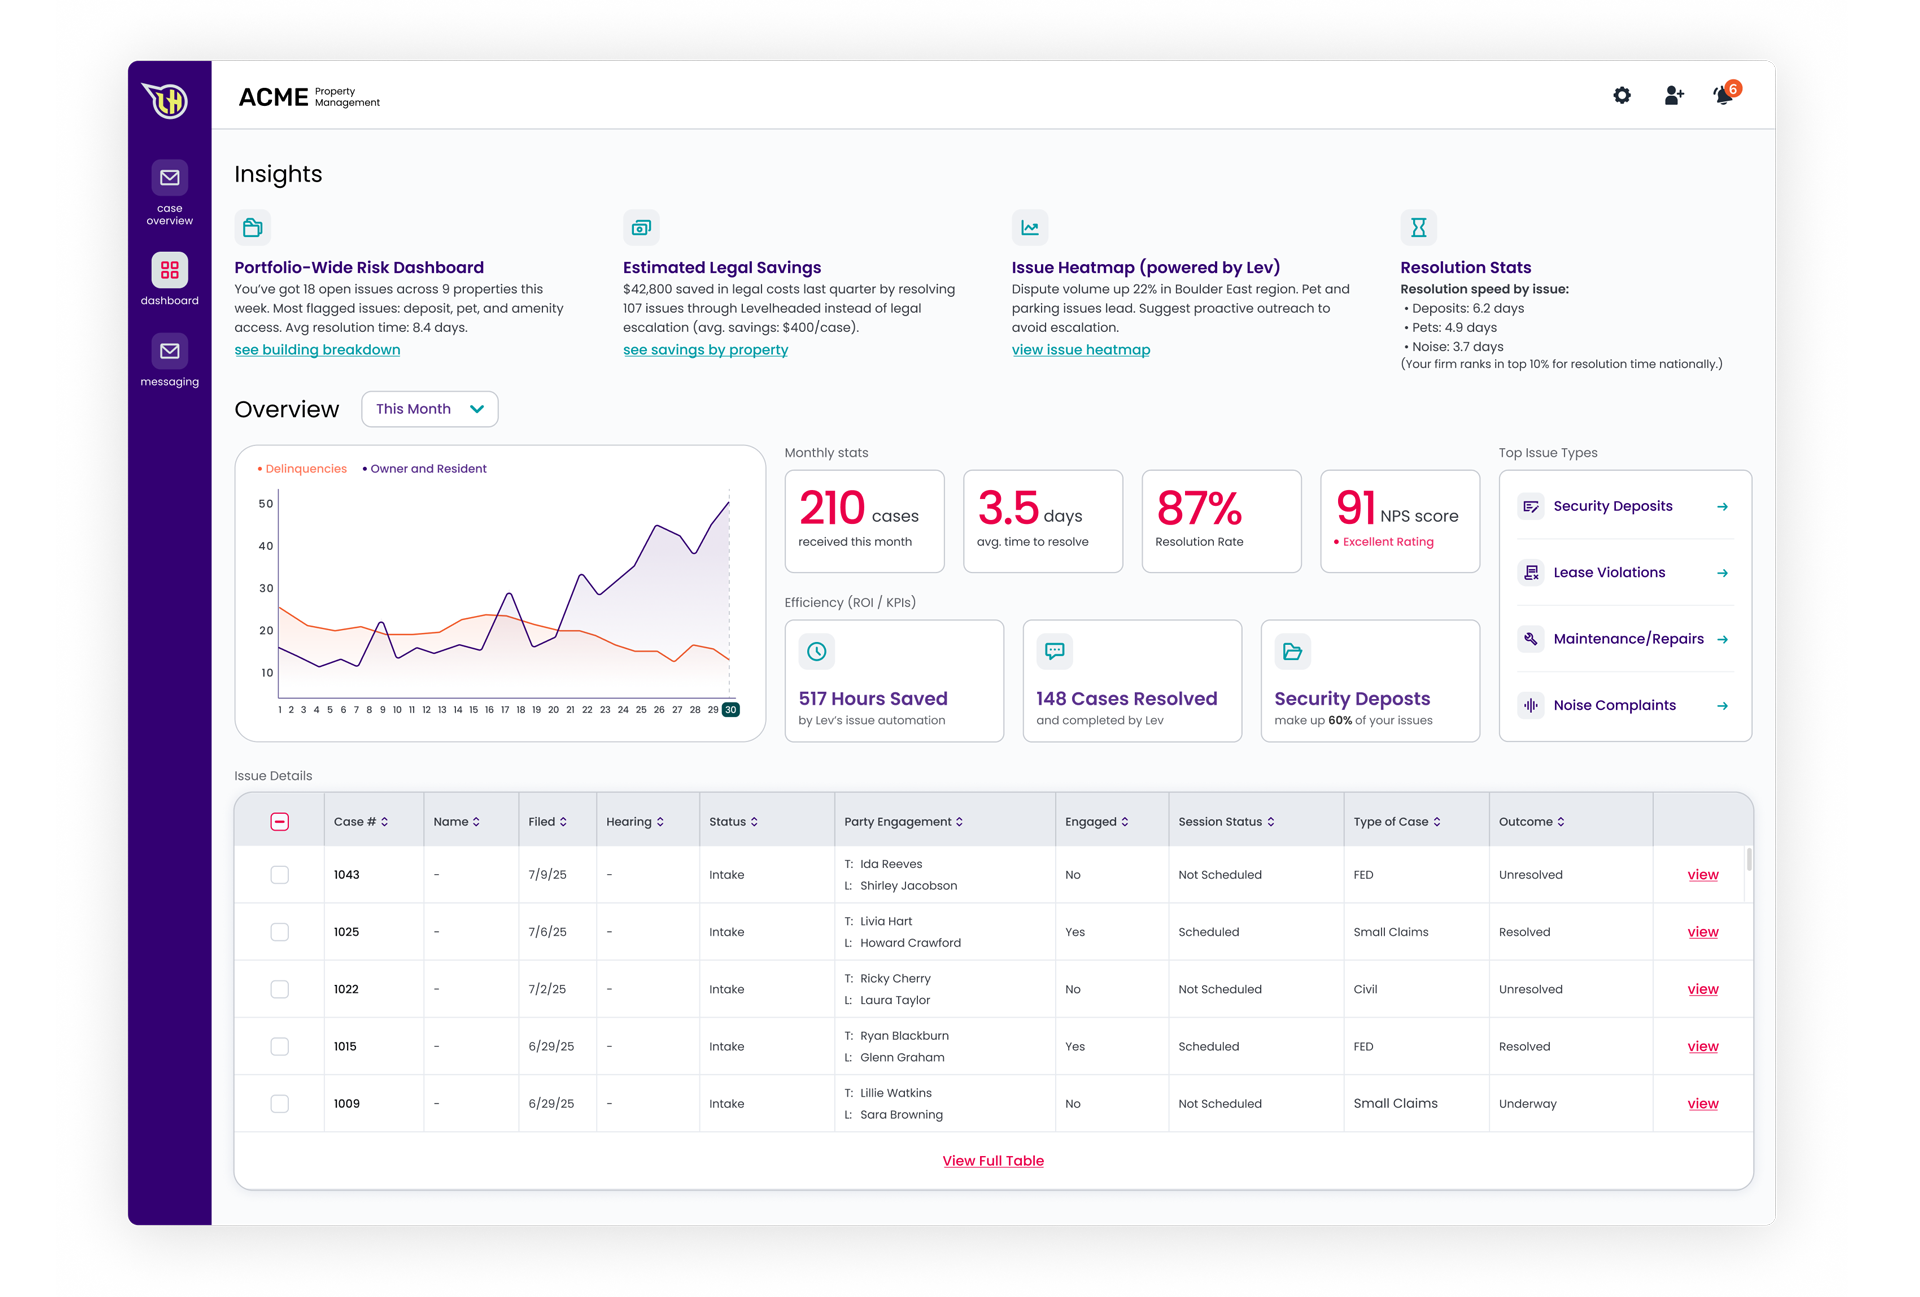Click the 517 Hours Saved clock icon

point(816,652)
